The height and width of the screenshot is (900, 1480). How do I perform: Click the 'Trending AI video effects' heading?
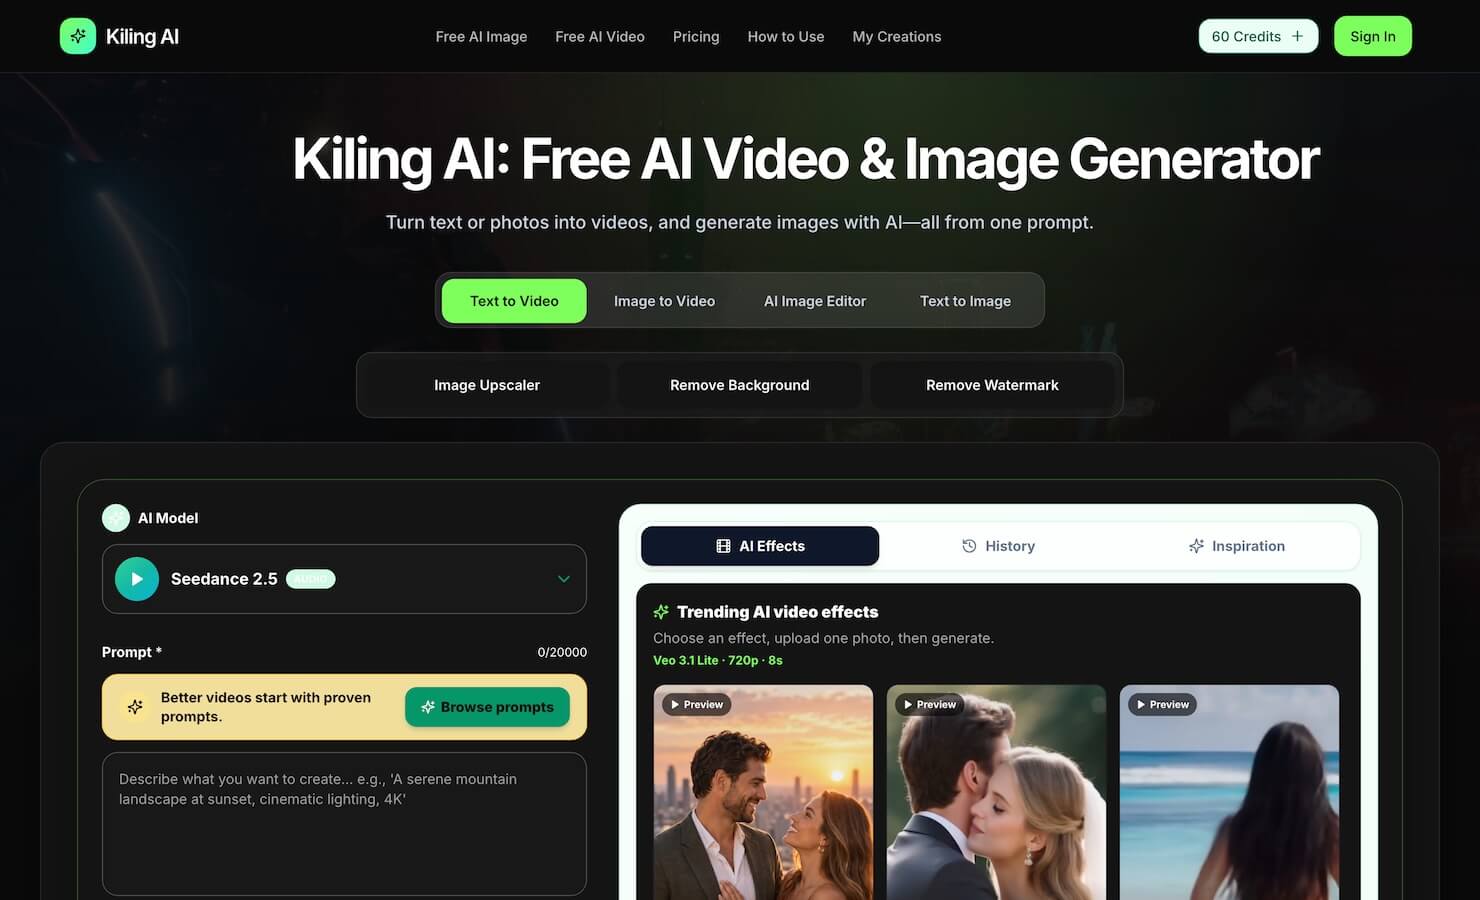coord(777,612)
